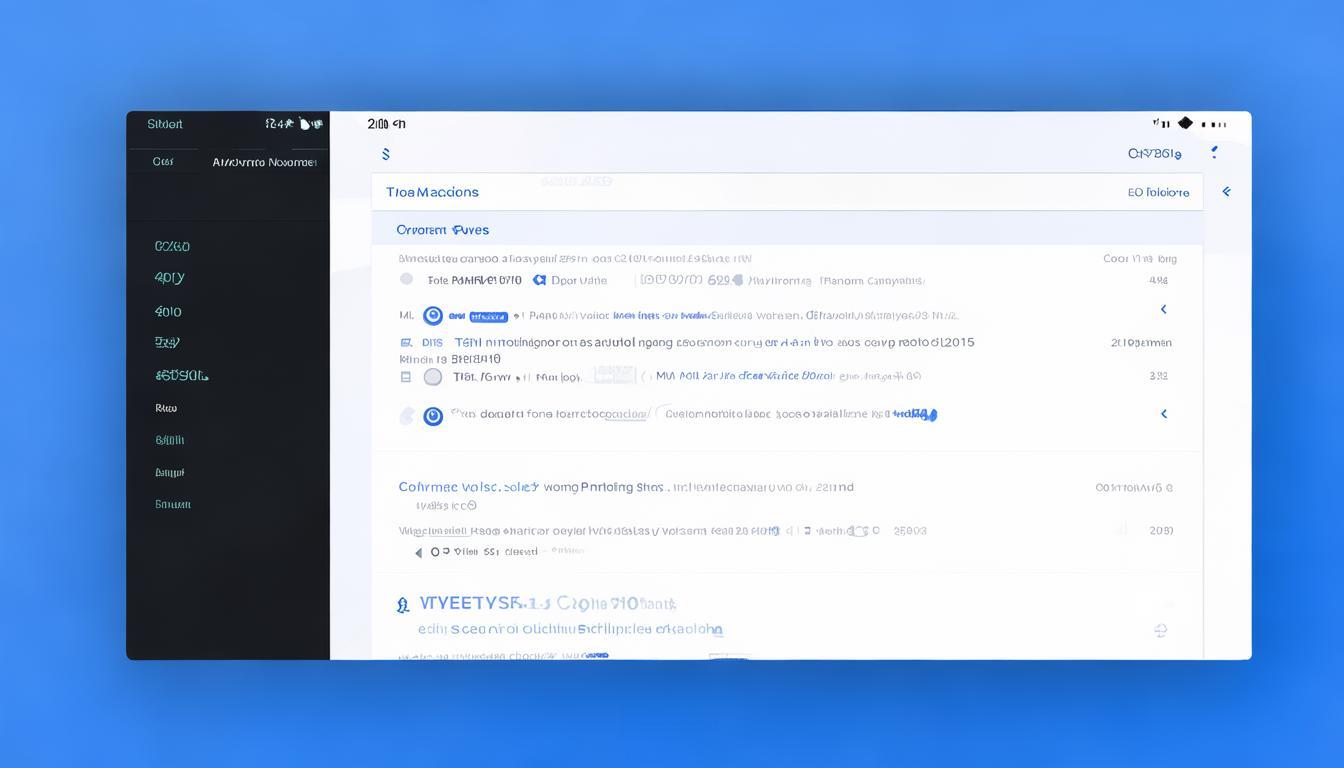Screen dimensions: 1344x768
Task: Expand the domarti fone row chevron at right
Action: point(1163,414)
